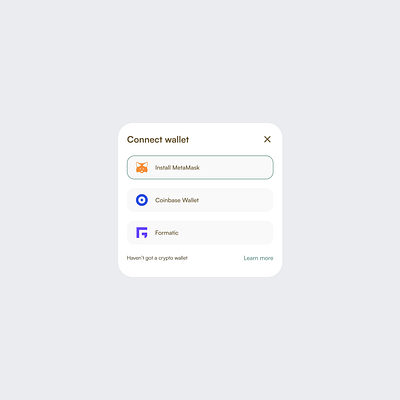This screenshot has height=400, width=400.
Task: Click the purple Formatic logo icon
Action: tap(142, 232)
